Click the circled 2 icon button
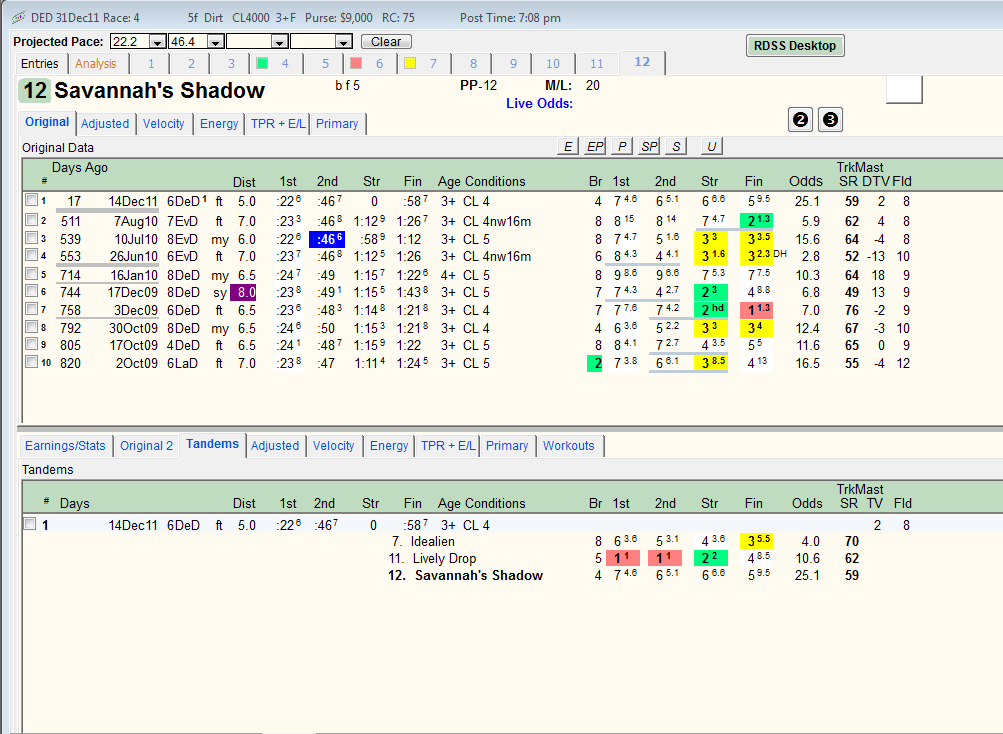 [x=800, y=120]
